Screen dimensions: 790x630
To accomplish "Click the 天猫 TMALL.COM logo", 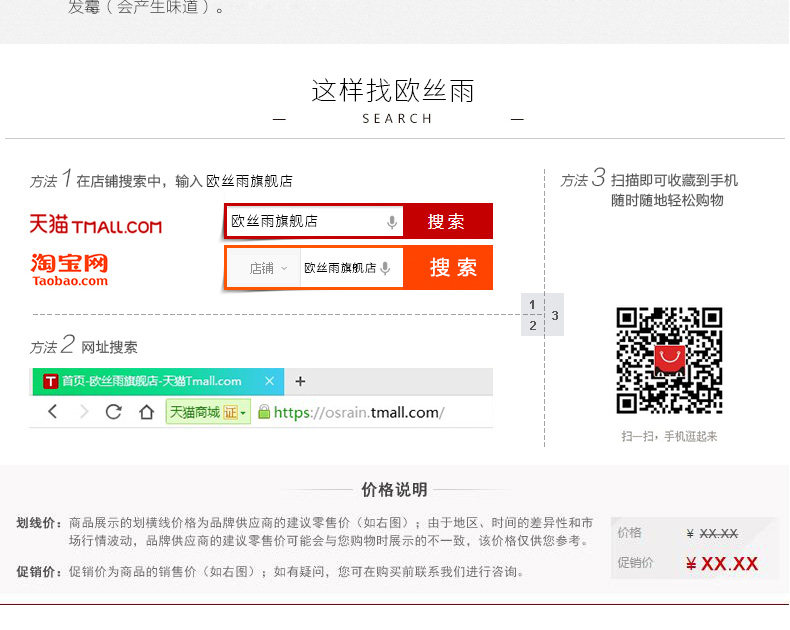I will coord(96,224).
